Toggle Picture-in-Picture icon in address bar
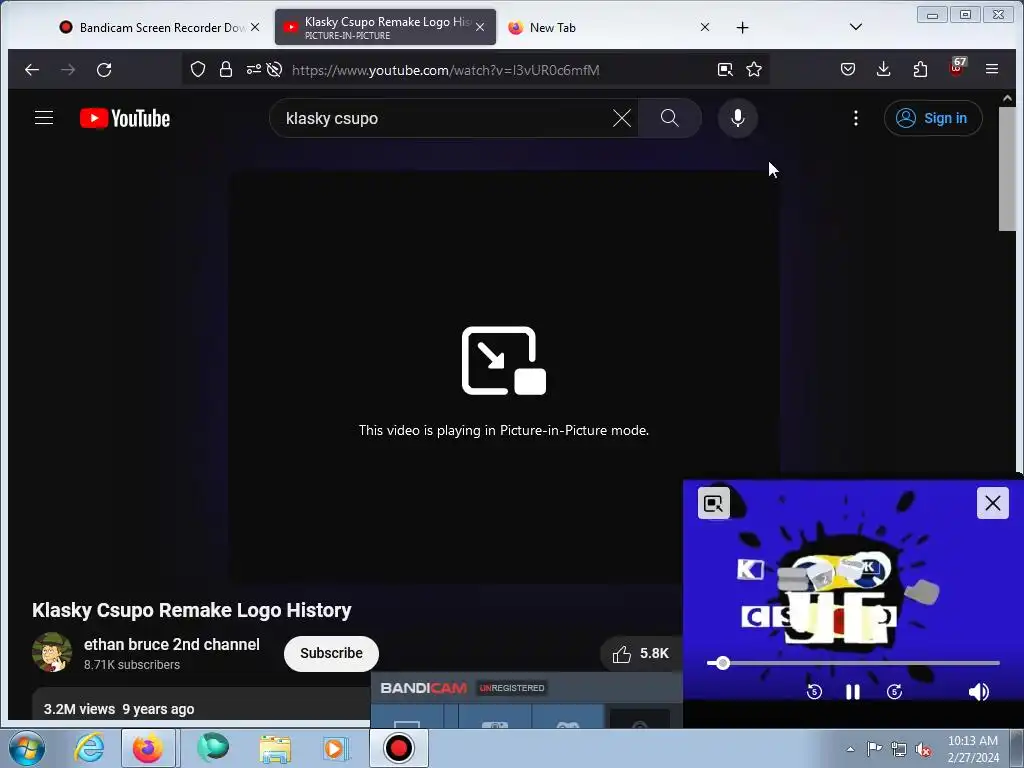The height and width of the screenshot is (768, 1024). [x=725, y=69]
